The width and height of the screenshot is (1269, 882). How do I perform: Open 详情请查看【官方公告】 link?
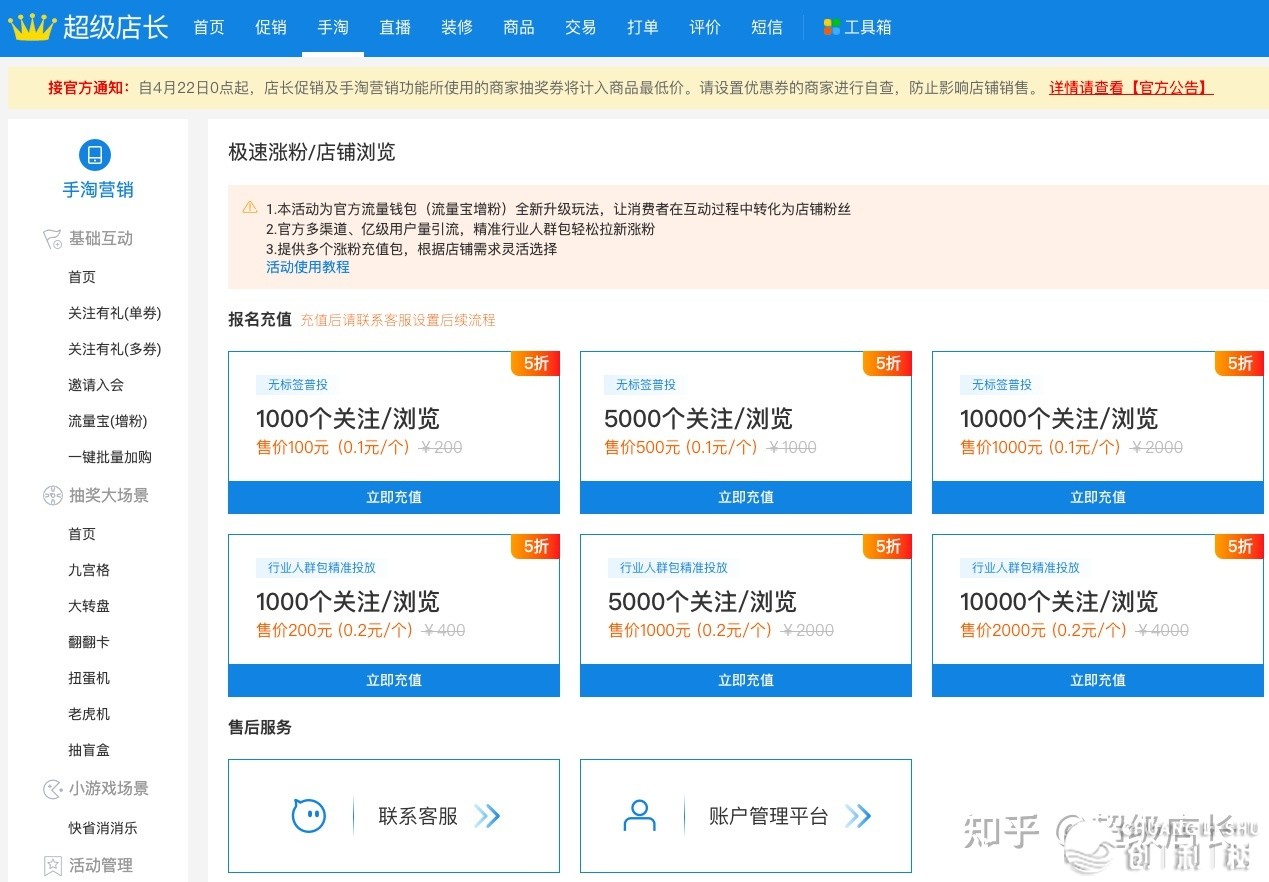click(x=1131, y=87)
